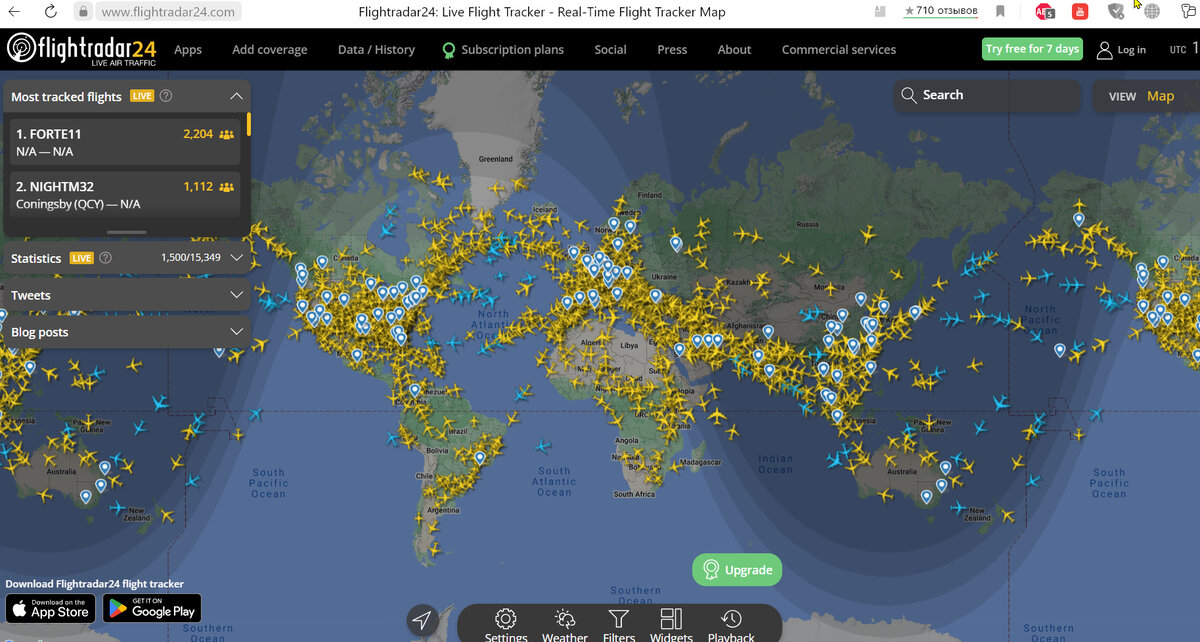Open the Playback history icon

pos(731,619)
